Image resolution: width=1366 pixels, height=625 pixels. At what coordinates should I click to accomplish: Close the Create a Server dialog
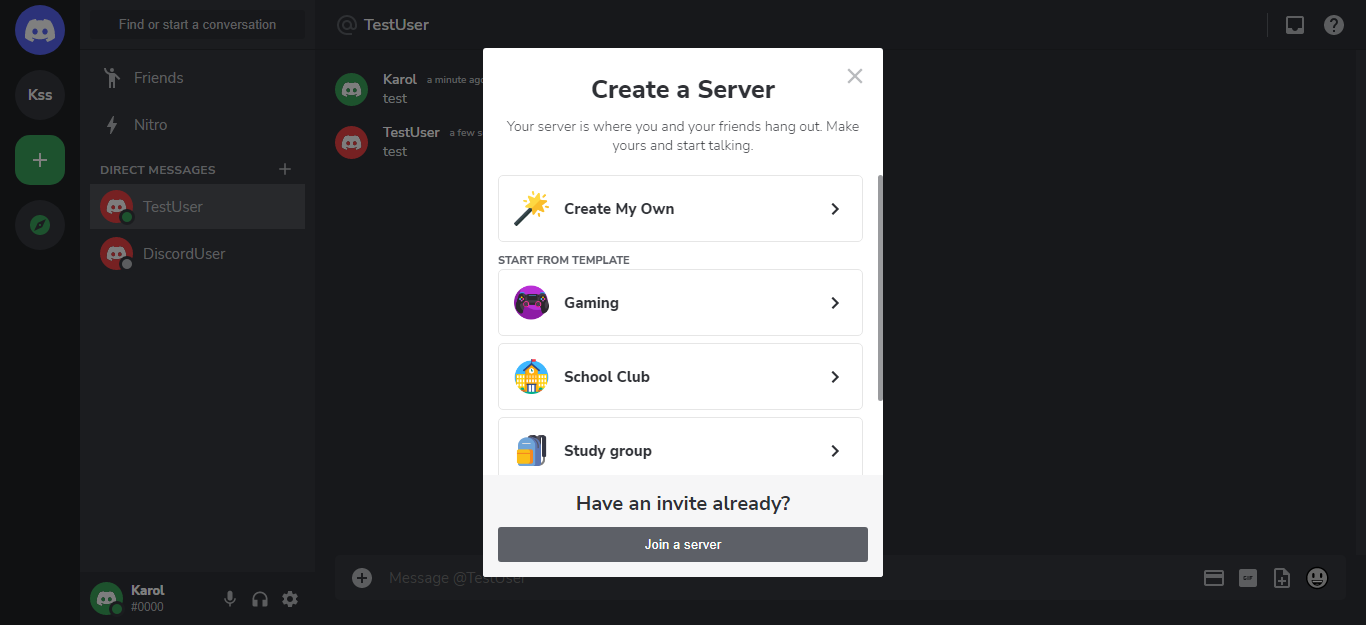pyautogui.click(x=855, y=76)
